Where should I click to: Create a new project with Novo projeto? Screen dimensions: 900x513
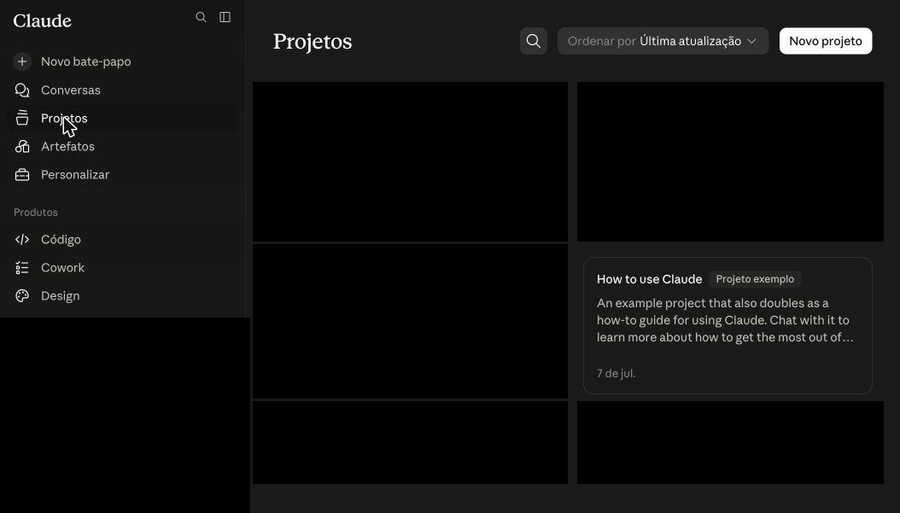[x=825, y=41]
